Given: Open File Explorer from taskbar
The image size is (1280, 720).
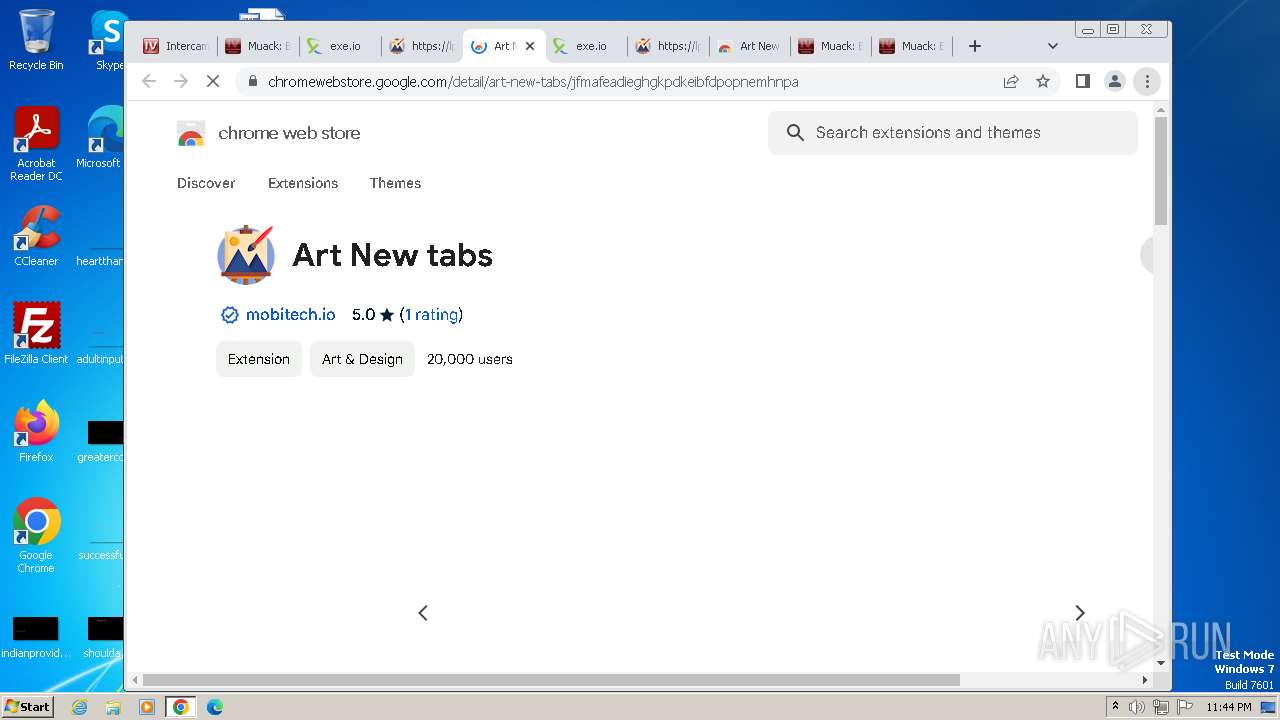Looking at the screenshot, I should [x=113, y=707].
